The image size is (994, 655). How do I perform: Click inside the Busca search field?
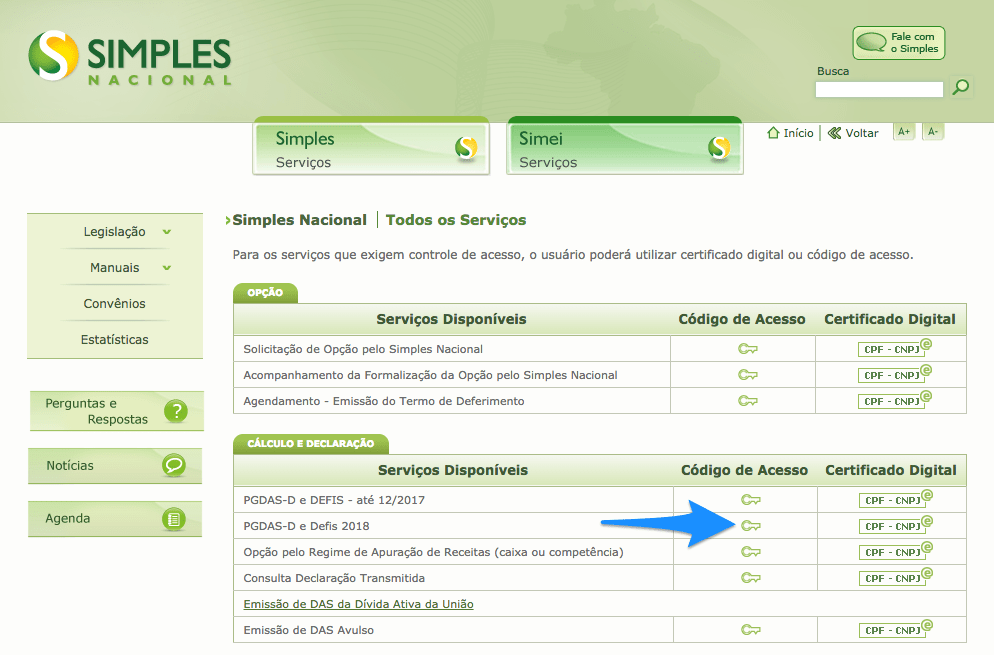tap(878, 89)
